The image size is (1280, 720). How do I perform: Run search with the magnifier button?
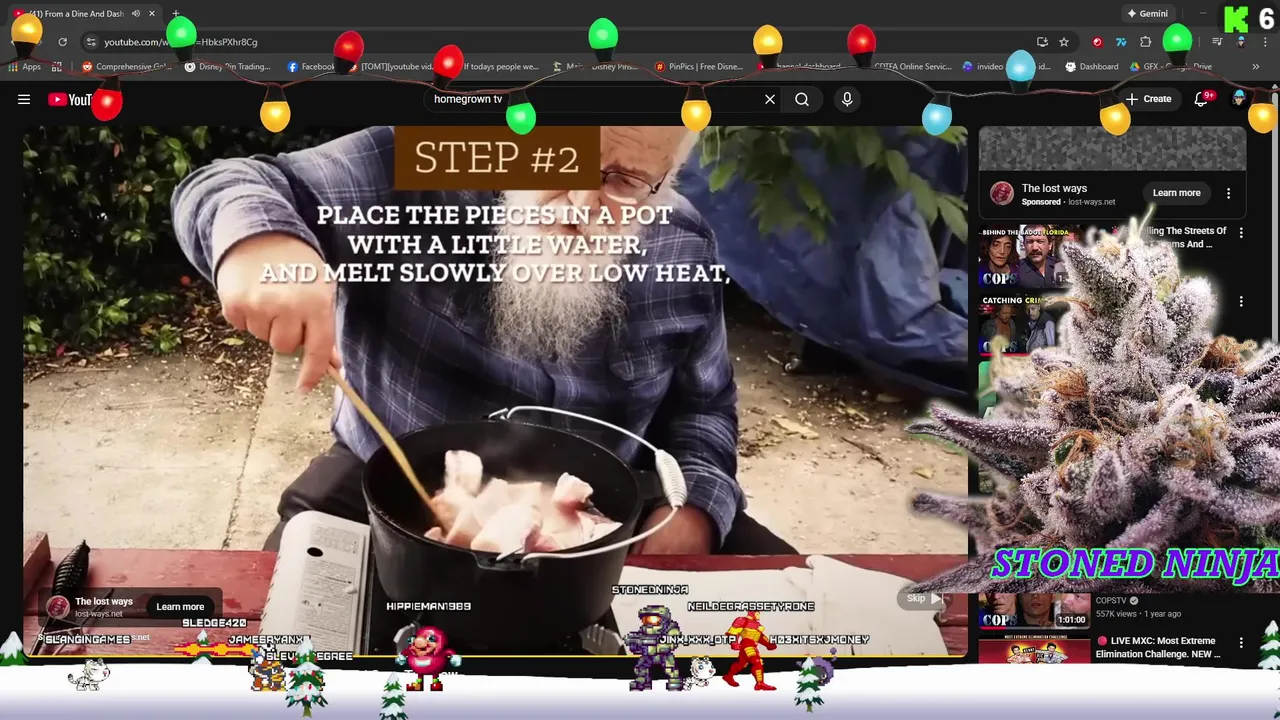pos(802,99)
